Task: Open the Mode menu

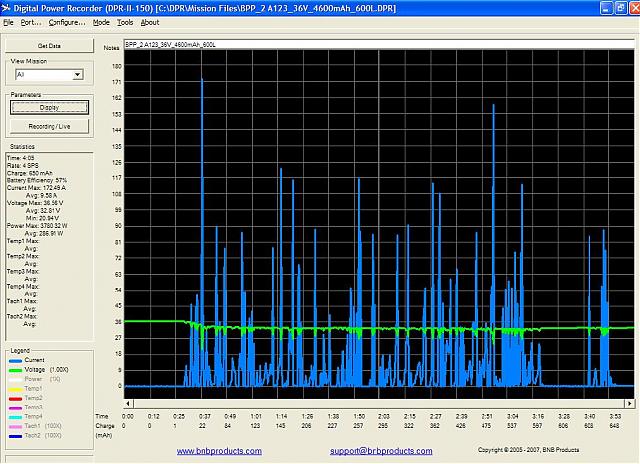Action: coord(101,22)
